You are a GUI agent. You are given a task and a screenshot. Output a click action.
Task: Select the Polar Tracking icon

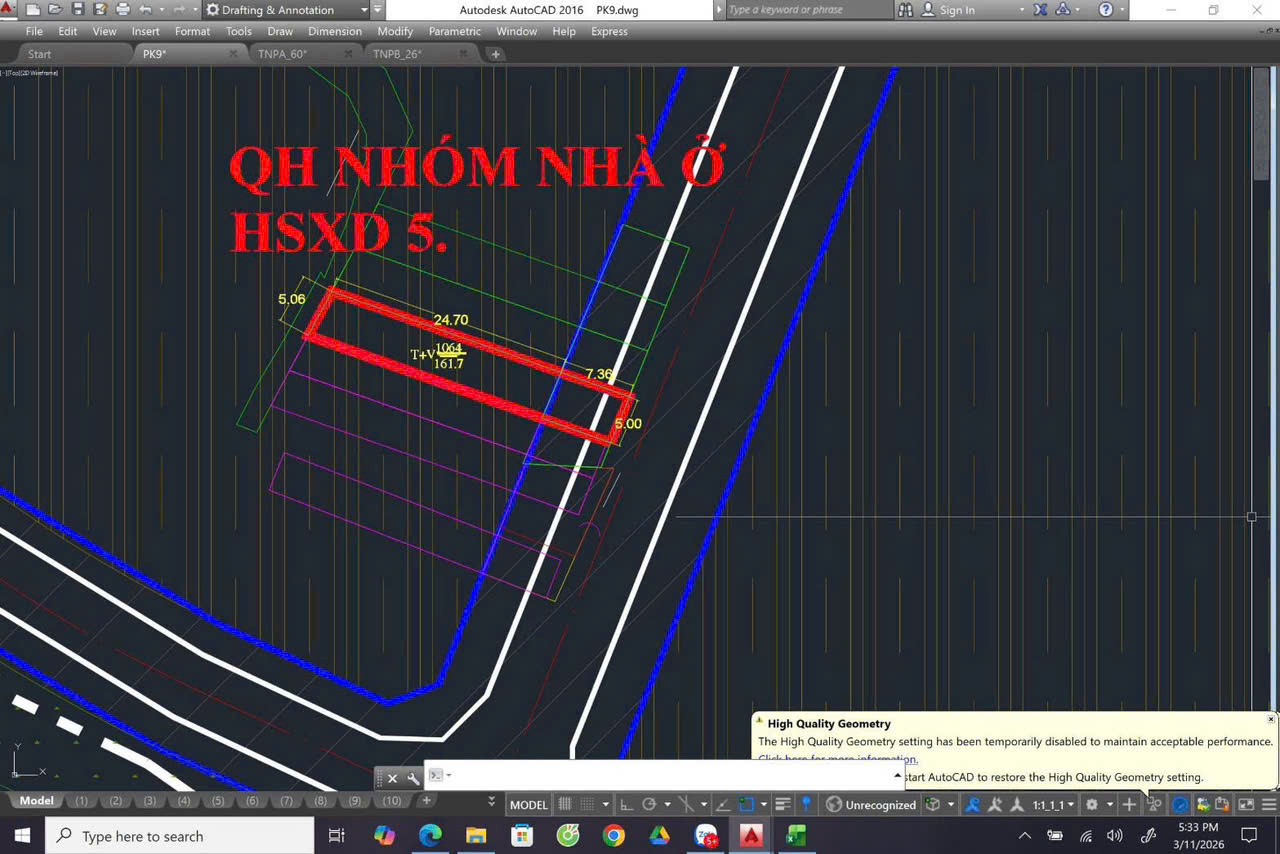(x=651, y=804)
